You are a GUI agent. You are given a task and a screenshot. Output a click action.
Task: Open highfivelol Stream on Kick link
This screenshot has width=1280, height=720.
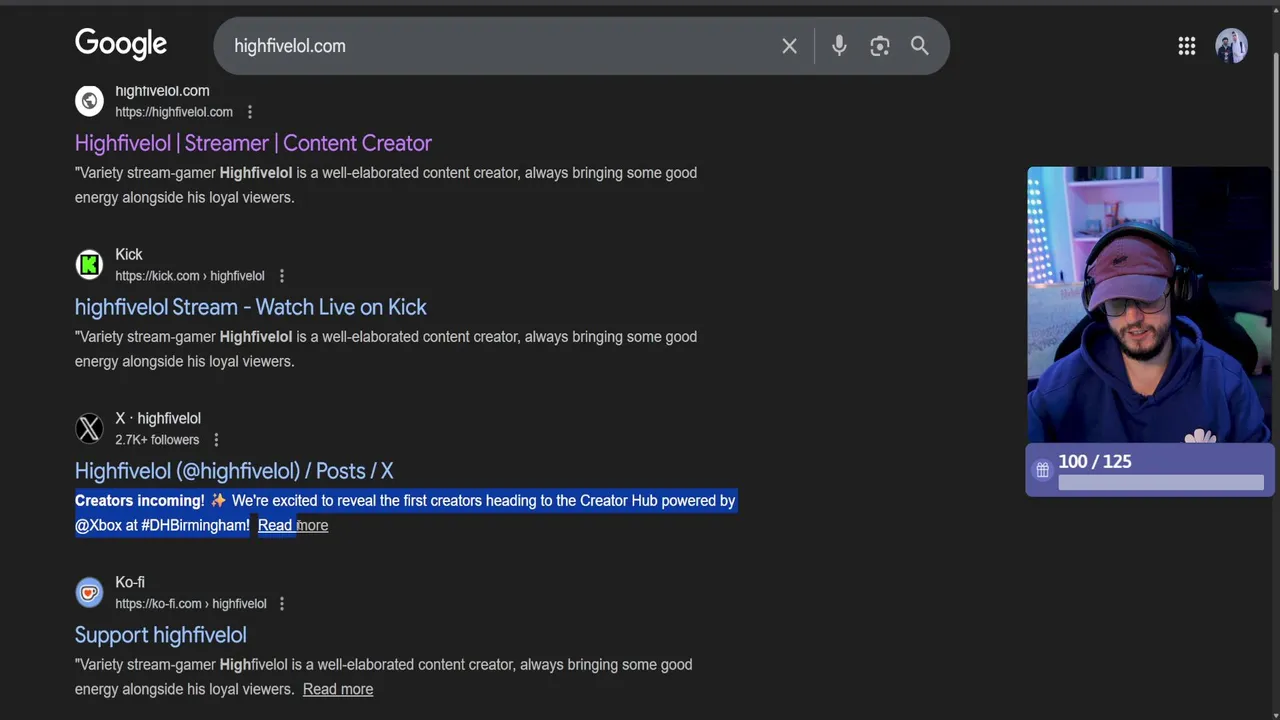pos(250,307)
